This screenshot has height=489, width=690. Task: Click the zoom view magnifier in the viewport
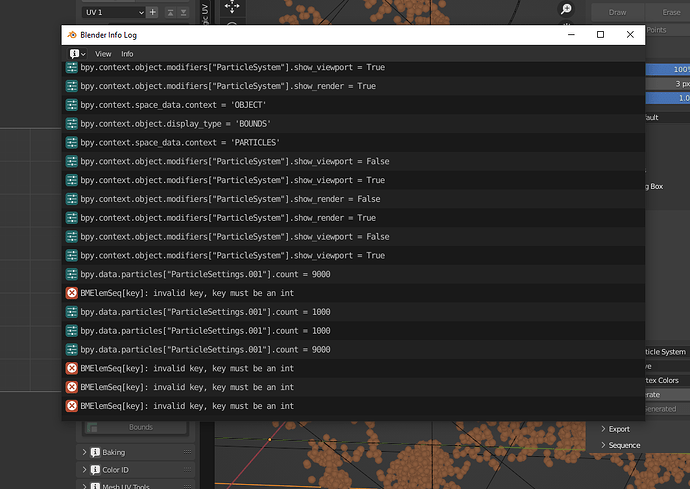coord(566,9)
